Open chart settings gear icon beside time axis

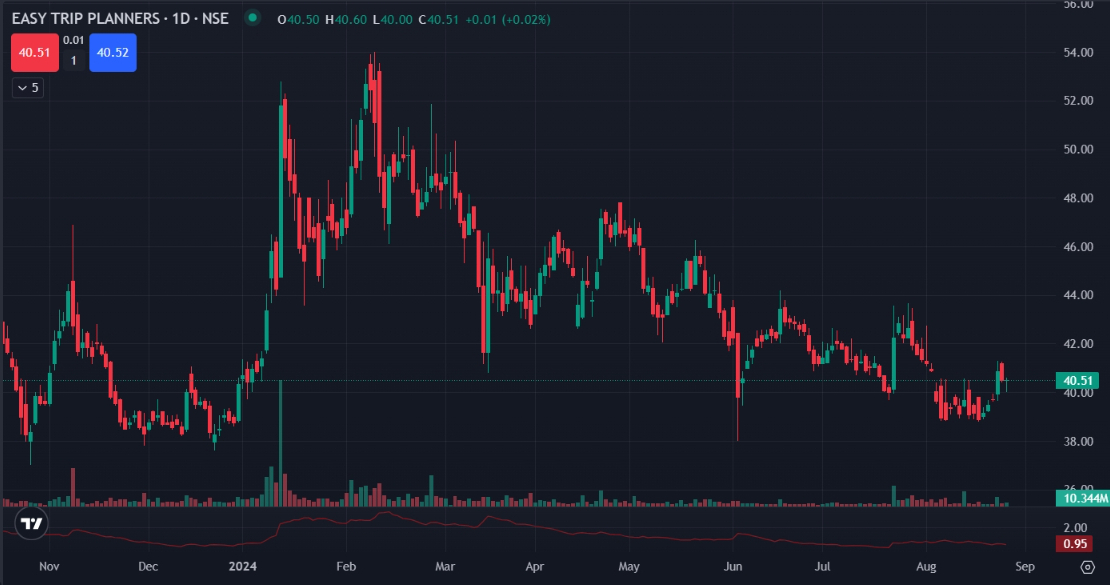click(x=1088, y=567)
